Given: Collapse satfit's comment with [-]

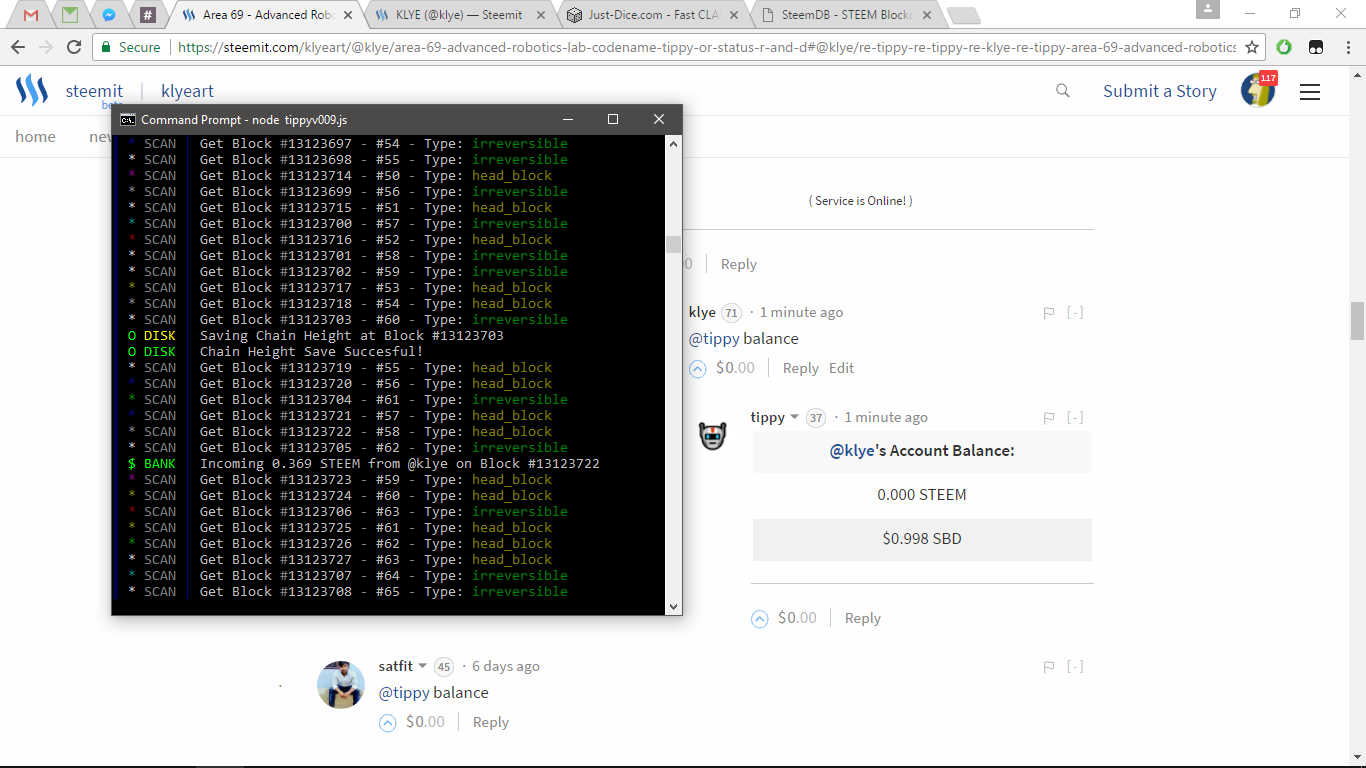Looking at the screenshot, I should pyautogui.click(x=1075, y=667).
